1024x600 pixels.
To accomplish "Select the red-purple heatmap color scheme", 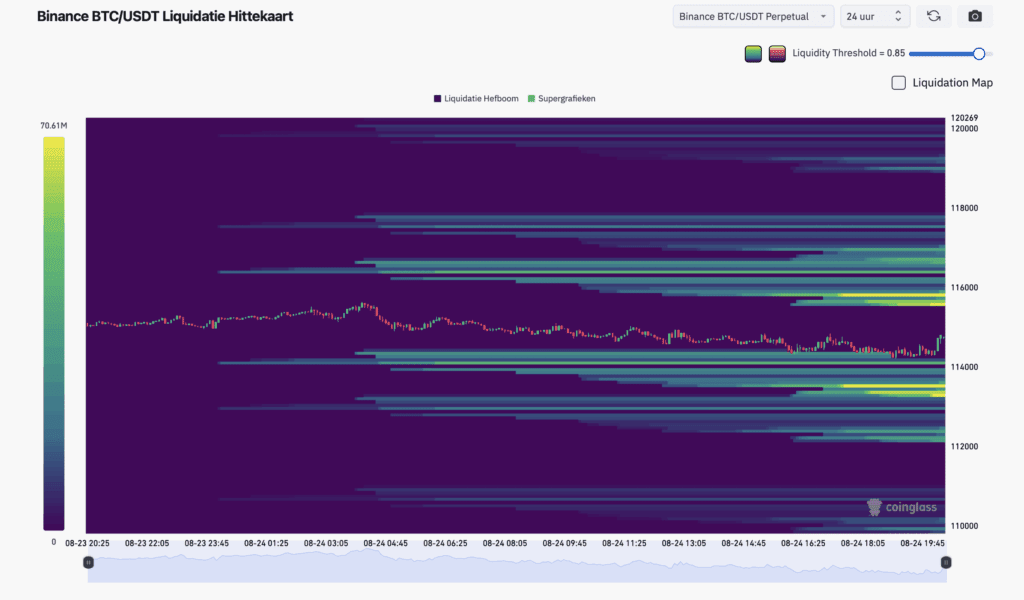I will point(777,54).
